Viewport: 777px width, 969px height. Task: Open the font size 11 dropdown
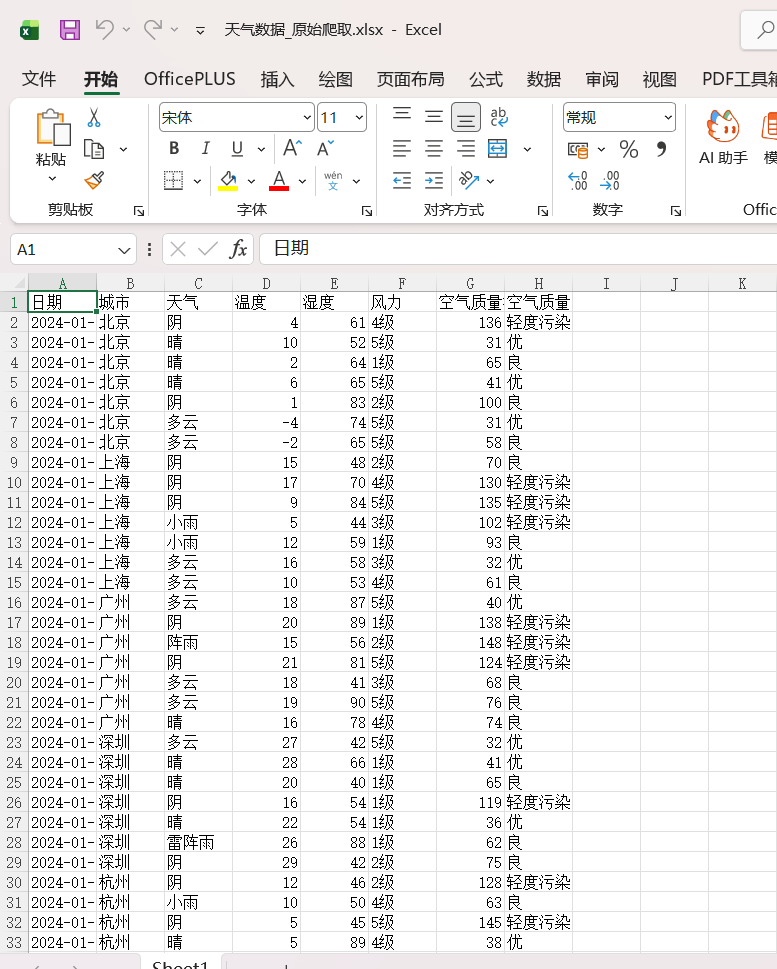(x=359, y=117)
